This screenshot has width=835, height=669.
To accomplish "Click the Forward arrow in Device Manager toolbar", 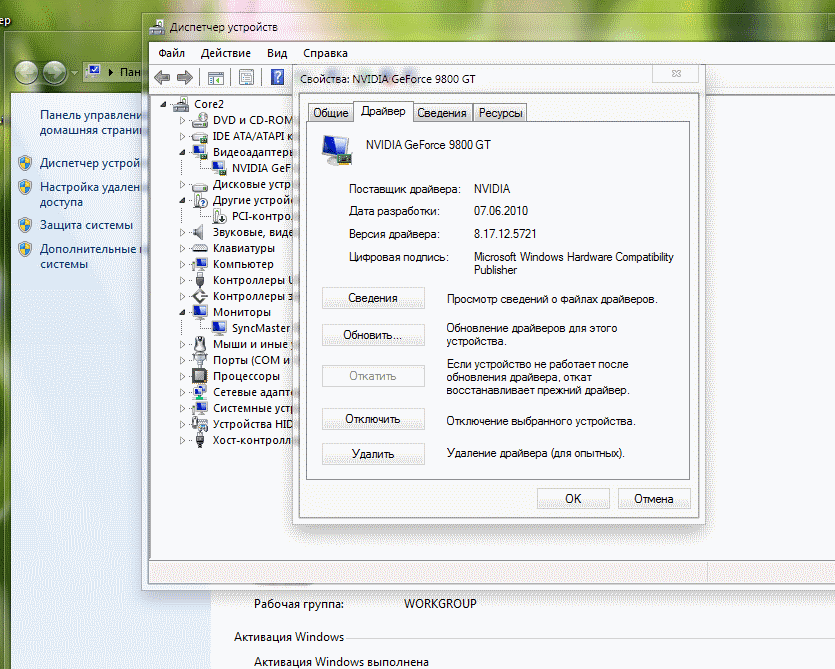I will pyautogui.click(x=184, y=78).
